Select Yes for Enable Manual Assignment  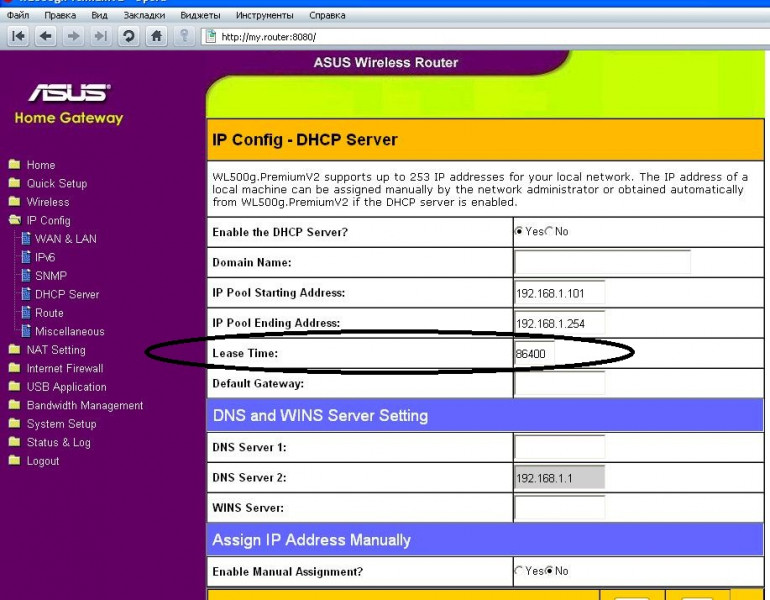click(519, 571)
